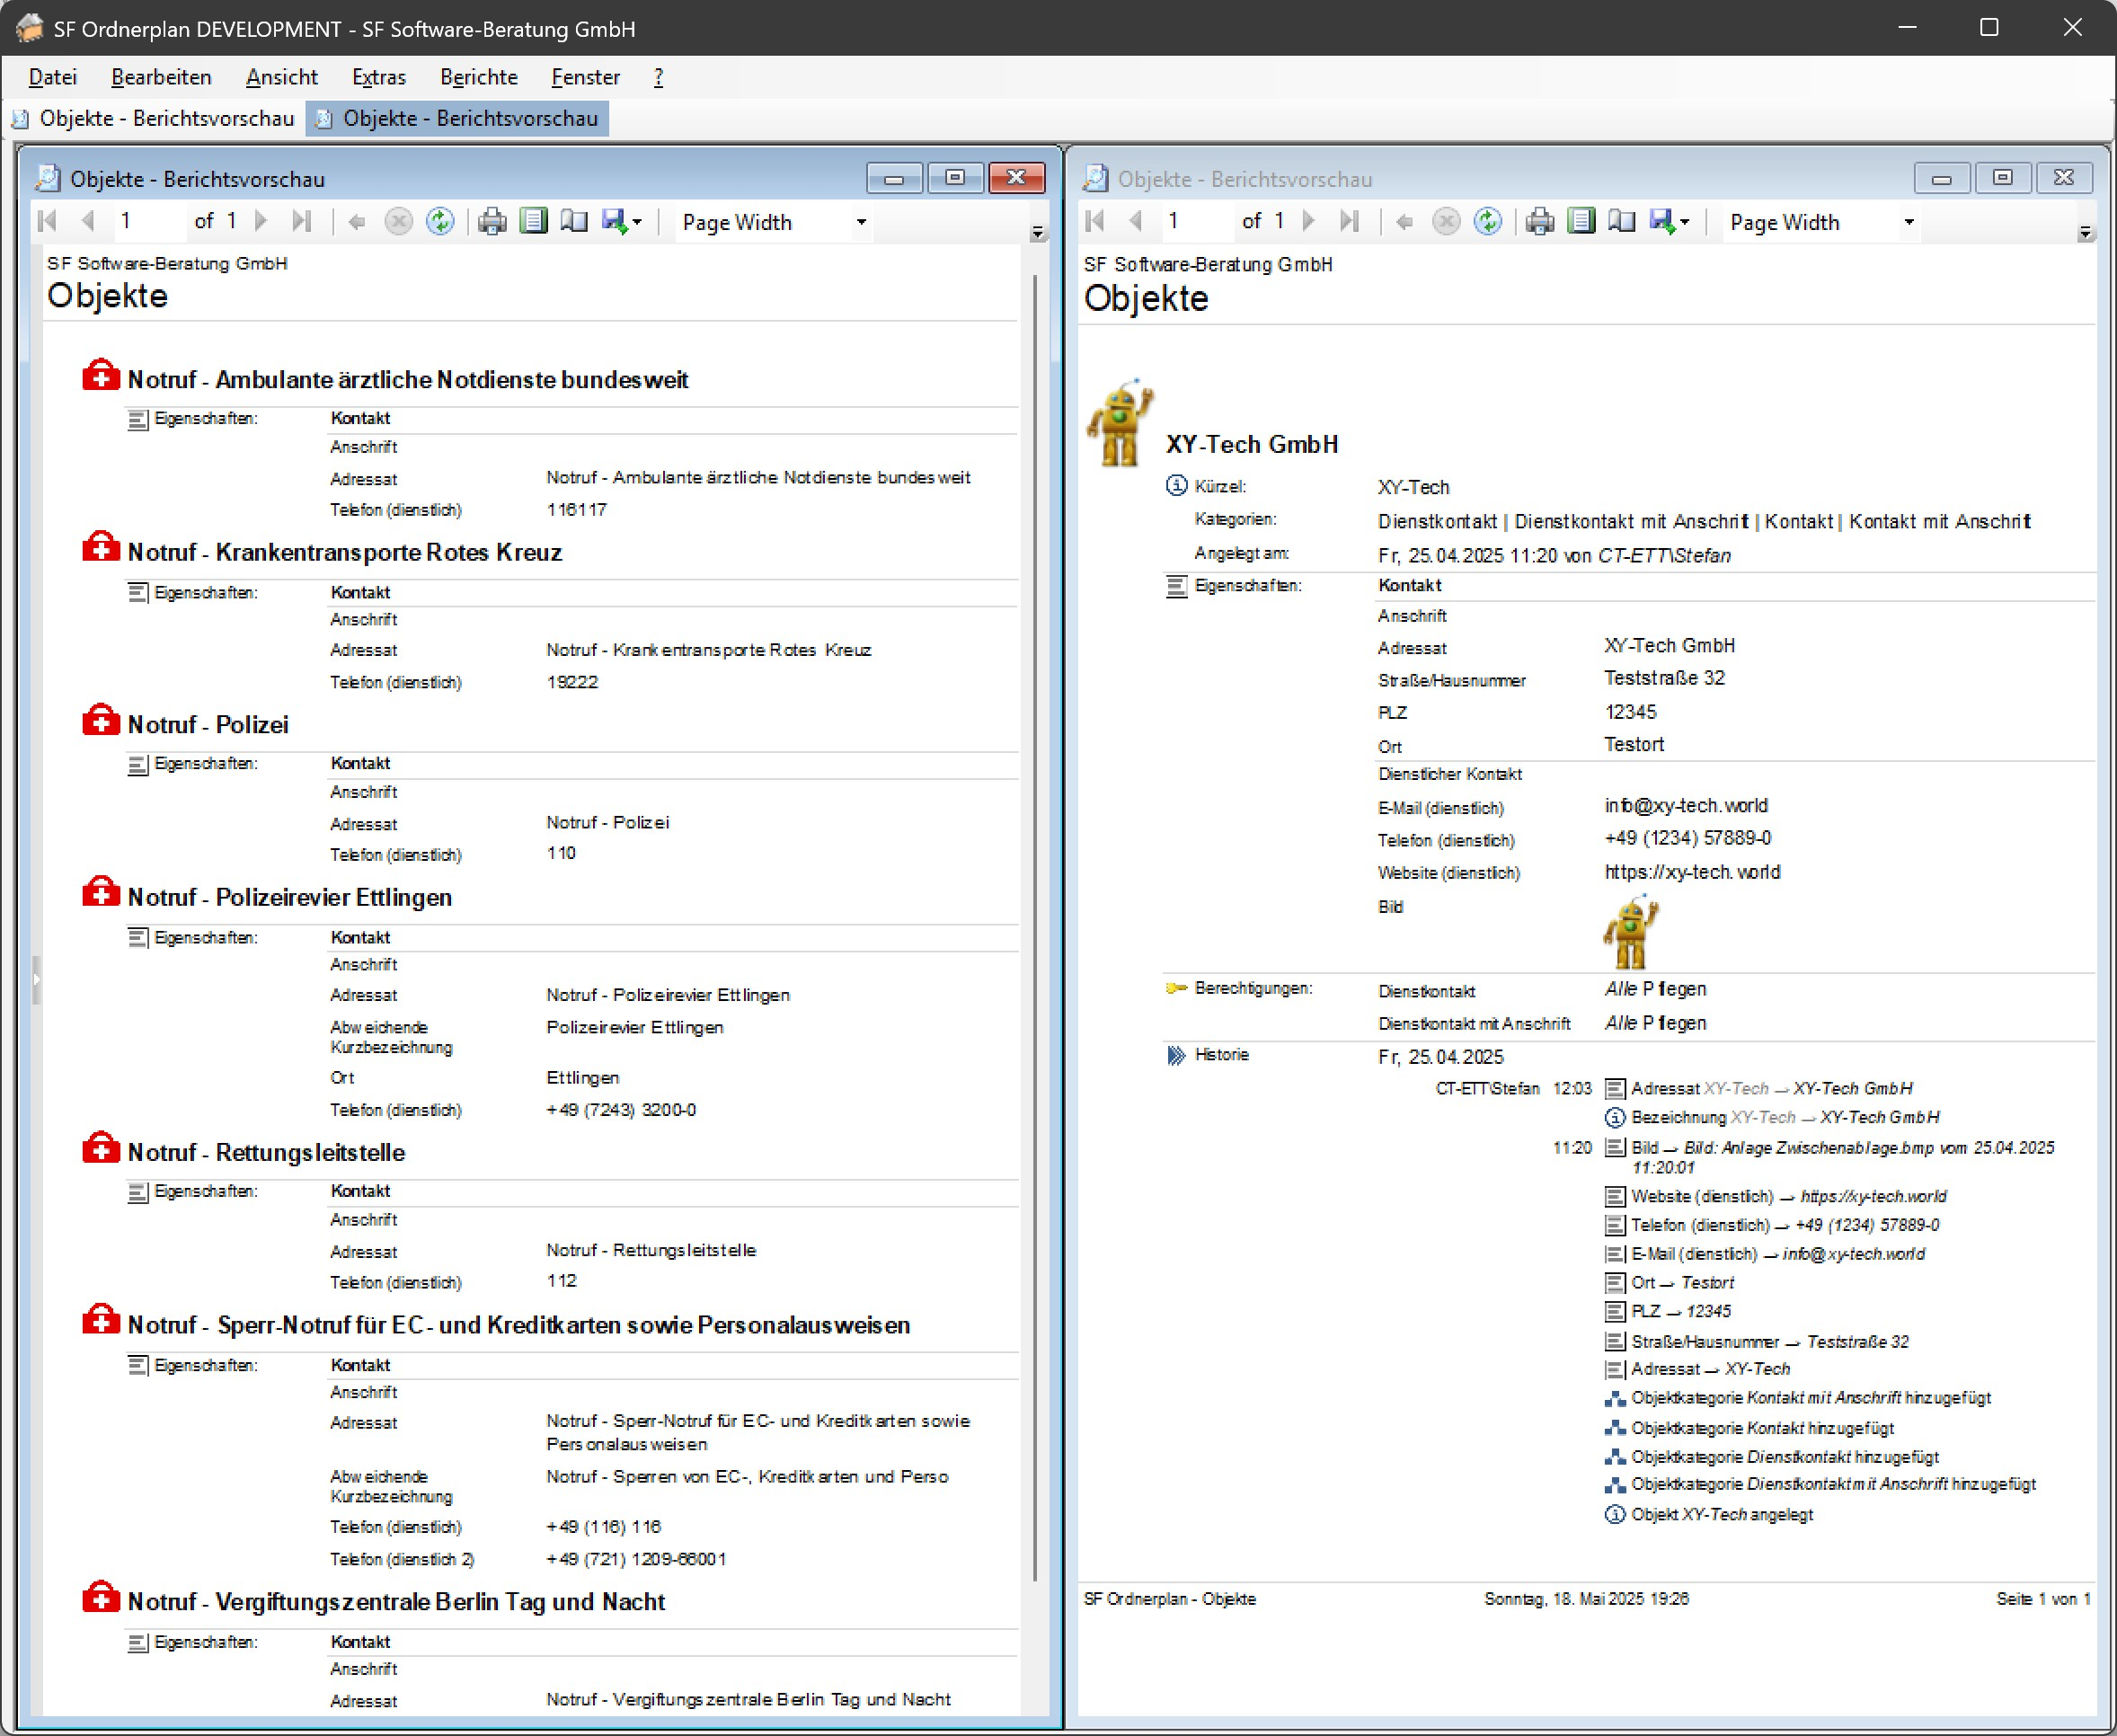The height and width of the screenshot is (1736, 2117).
Task: Click Eigenschaften icon in XY-Tech GmbH report
Action: point(1177,586)
